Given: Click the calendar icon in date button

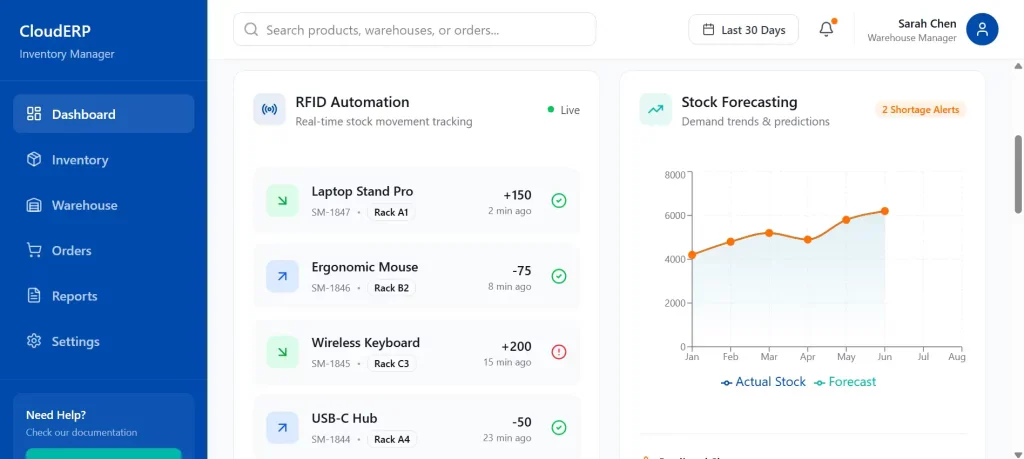Looking at the screenshot, I should click(708, 29).
